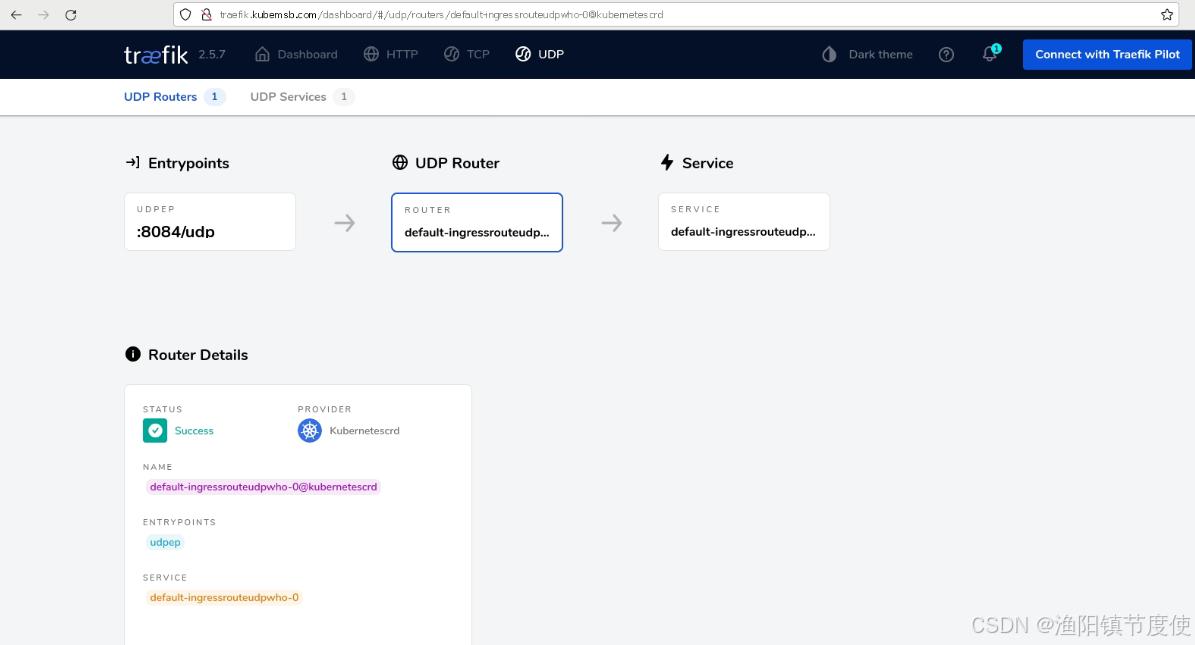Open notifications bell icon
1195x645 pixels.
(x=989, y=54)
